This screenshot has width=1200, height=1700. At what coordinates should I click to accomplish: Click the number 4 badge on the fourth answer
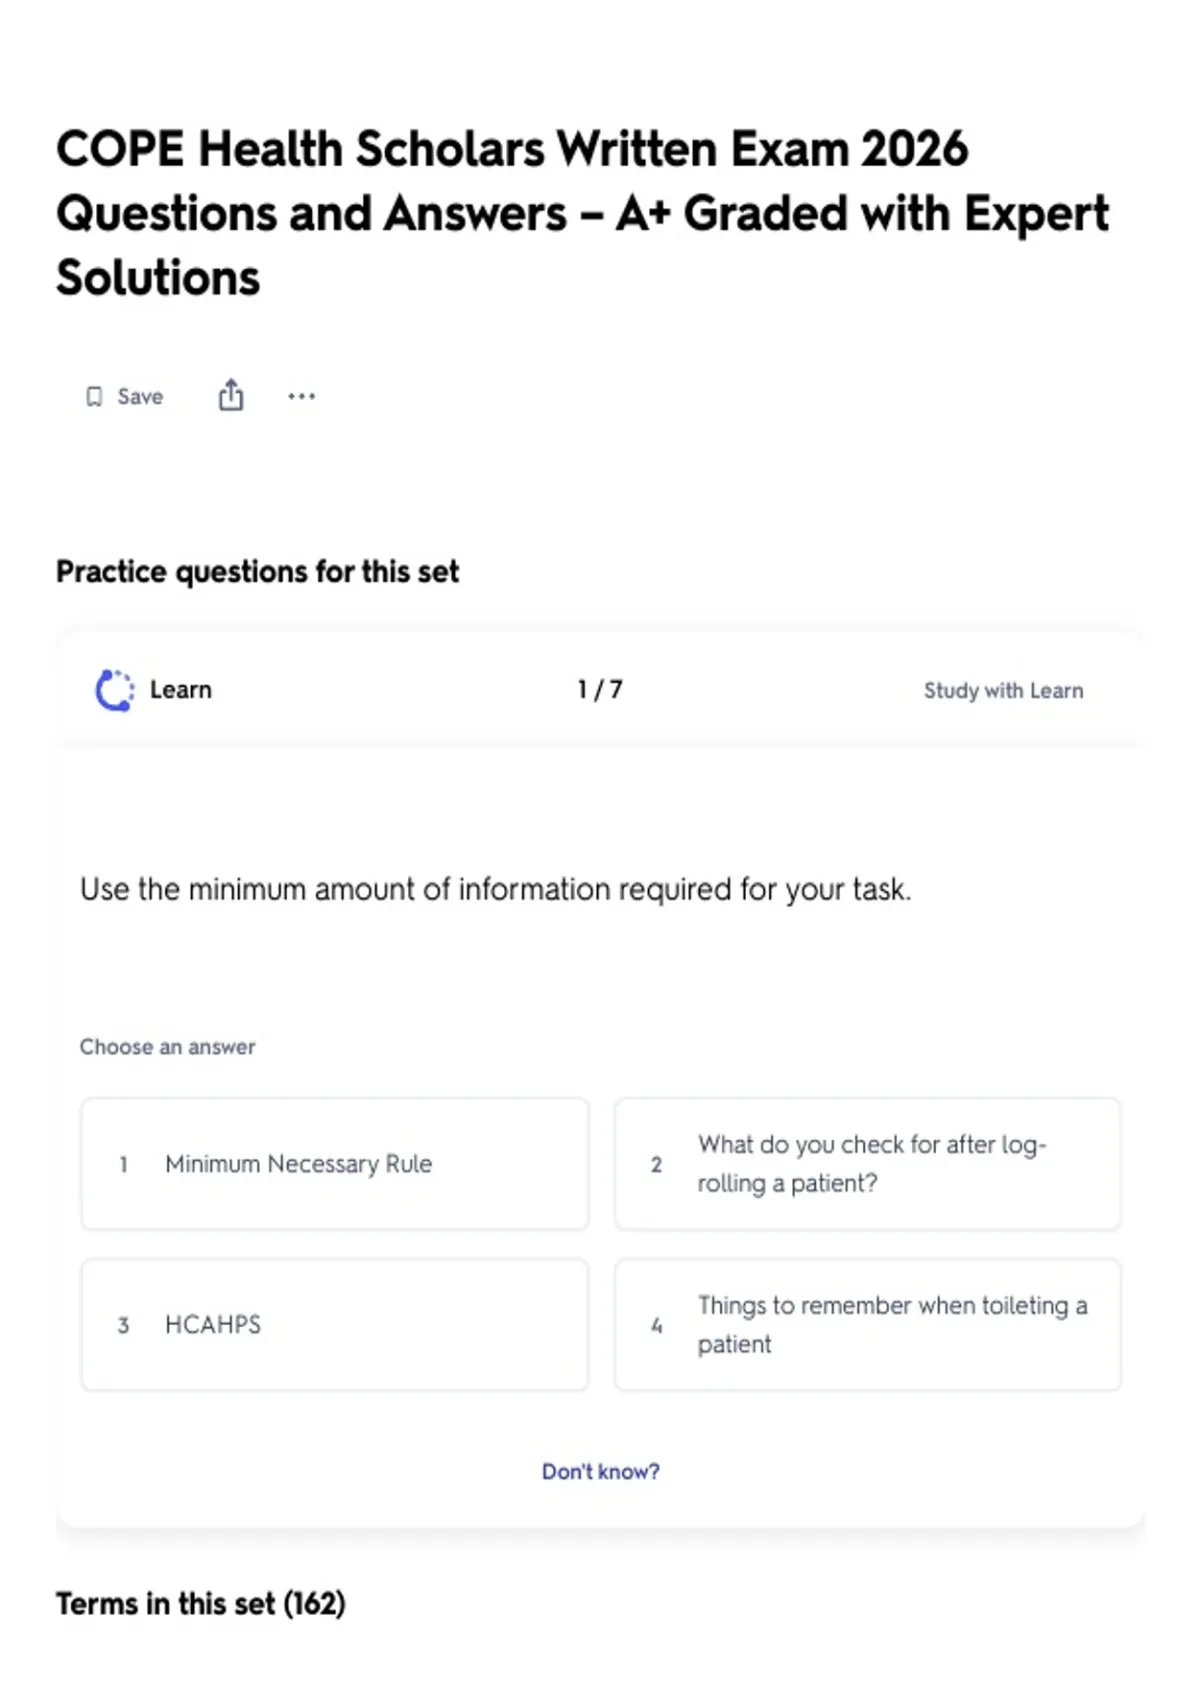pyautogui.click(x=656, y=1326)
